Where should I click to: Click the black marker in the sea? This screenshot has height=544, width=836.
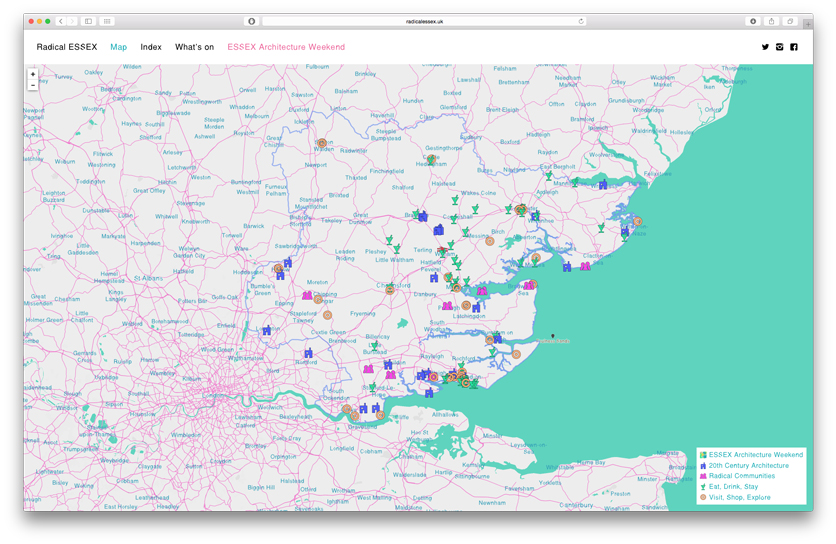[x=552, y=337]
